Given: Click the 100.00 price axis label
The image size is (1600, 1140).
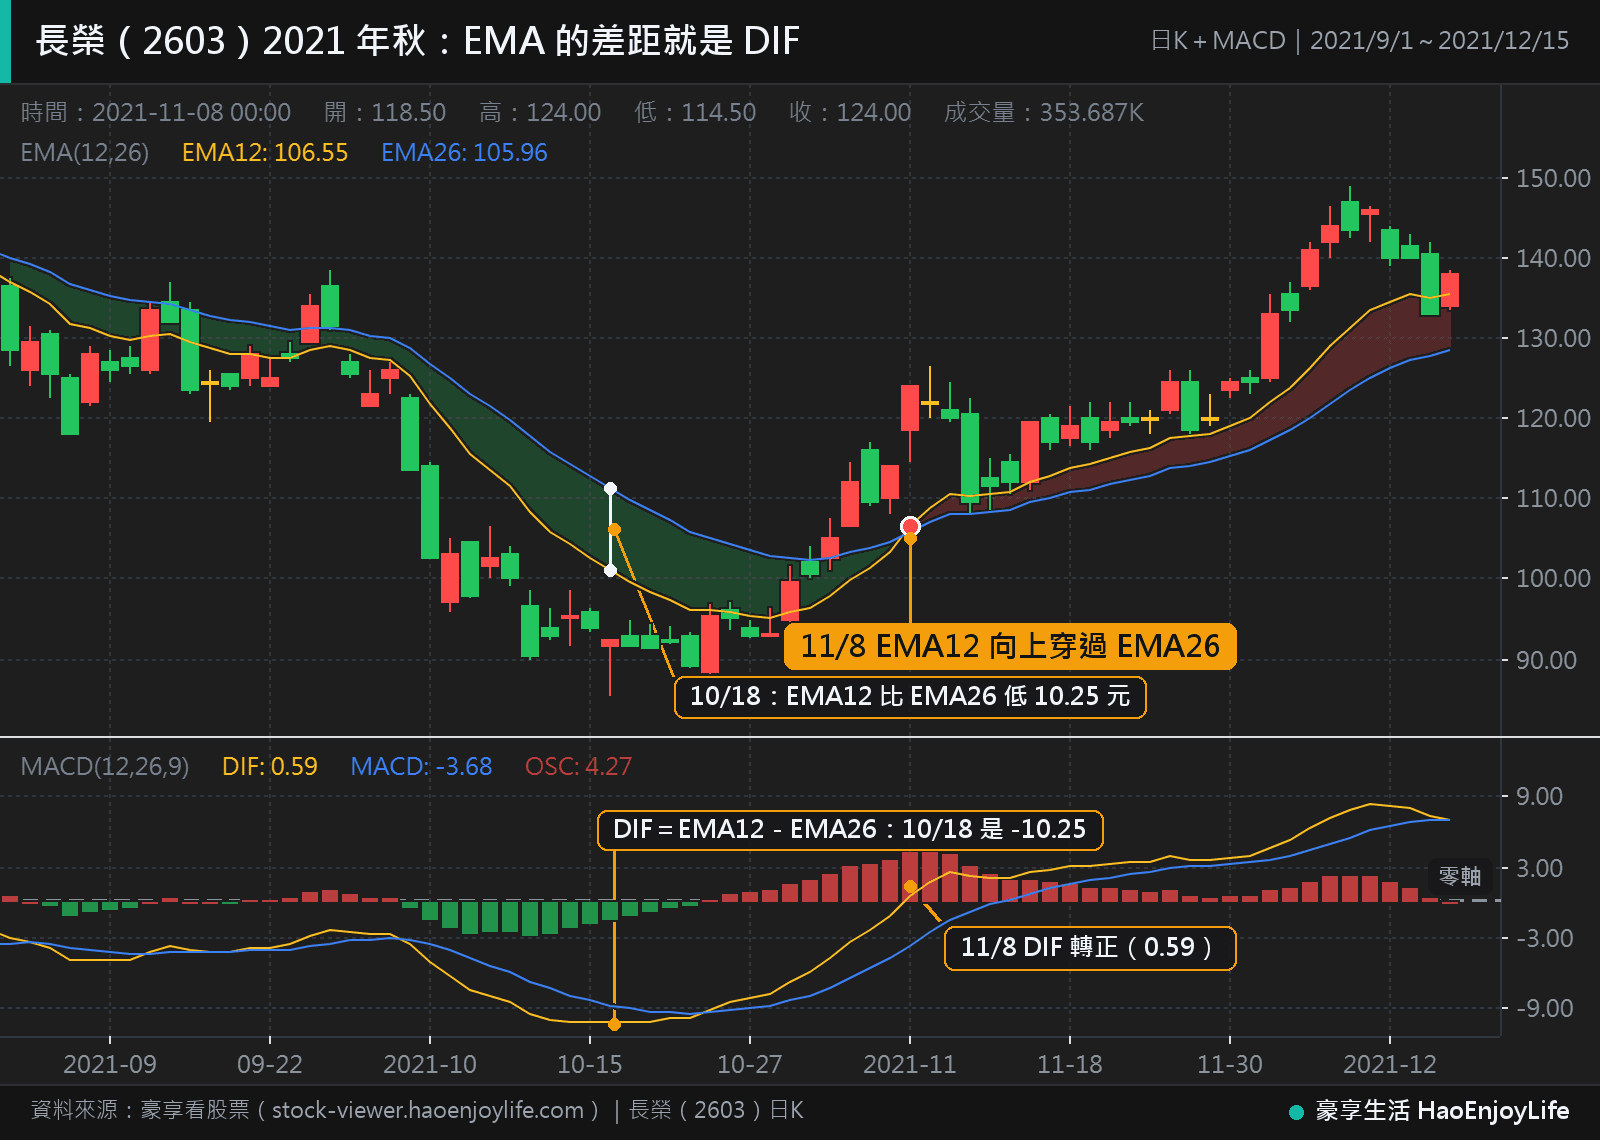Looking at the screenshot, I should [x=1553, y=579].
